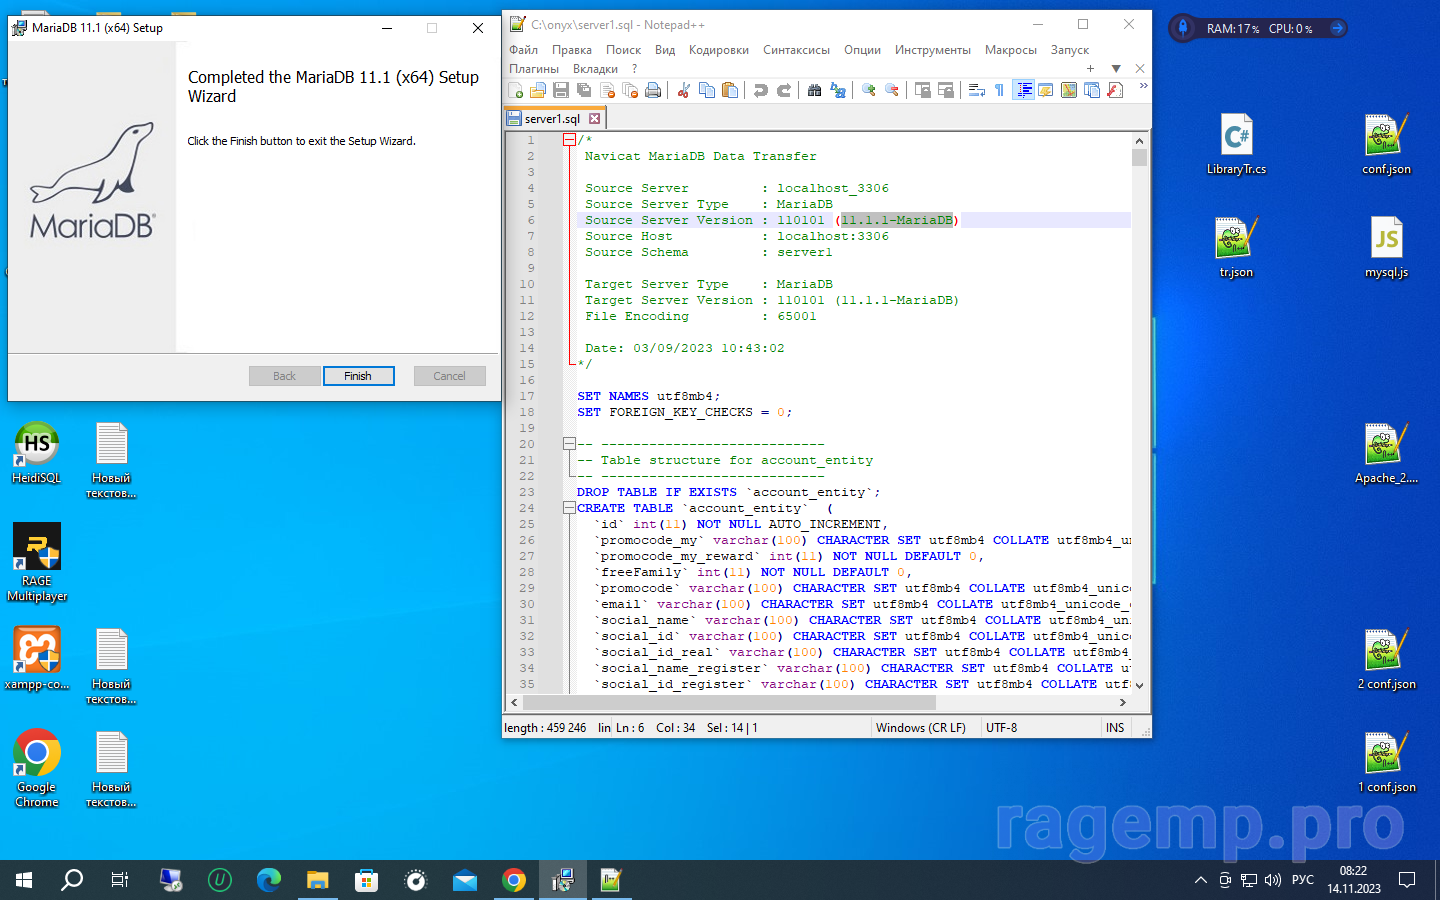Click the Document Map toolbar icon
1440x900 pixels.
(x=1069, y=90)
